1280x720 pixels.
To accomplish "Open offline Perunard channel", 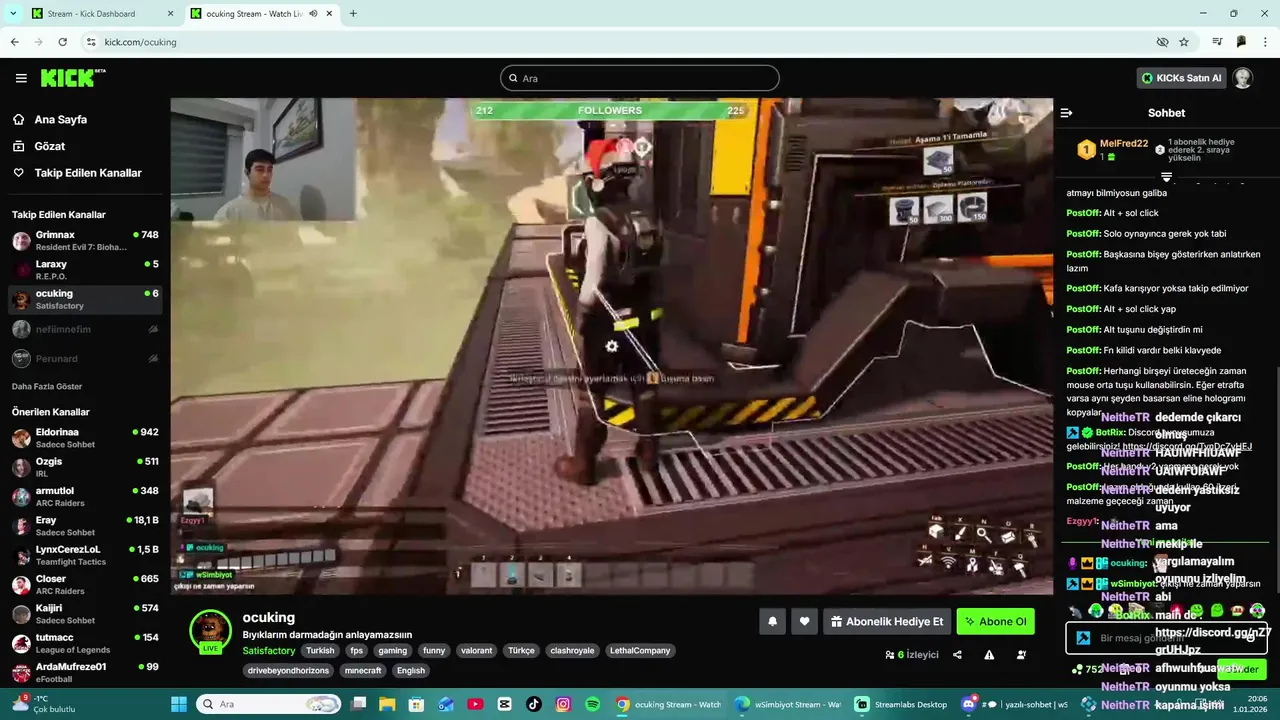I will click(85, 358).
